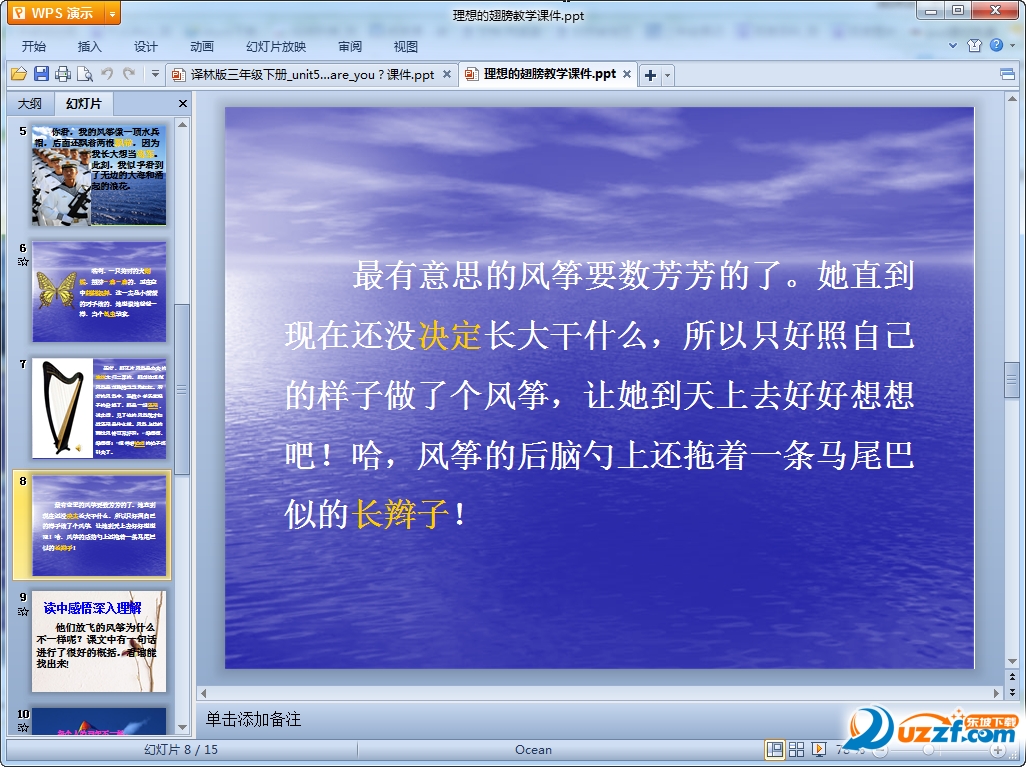Viewport: 1026px width, 767px height.
Task: Select slide 5 thumbnail with soldiers
Action: pyautogui.click(x=99, y=175)
